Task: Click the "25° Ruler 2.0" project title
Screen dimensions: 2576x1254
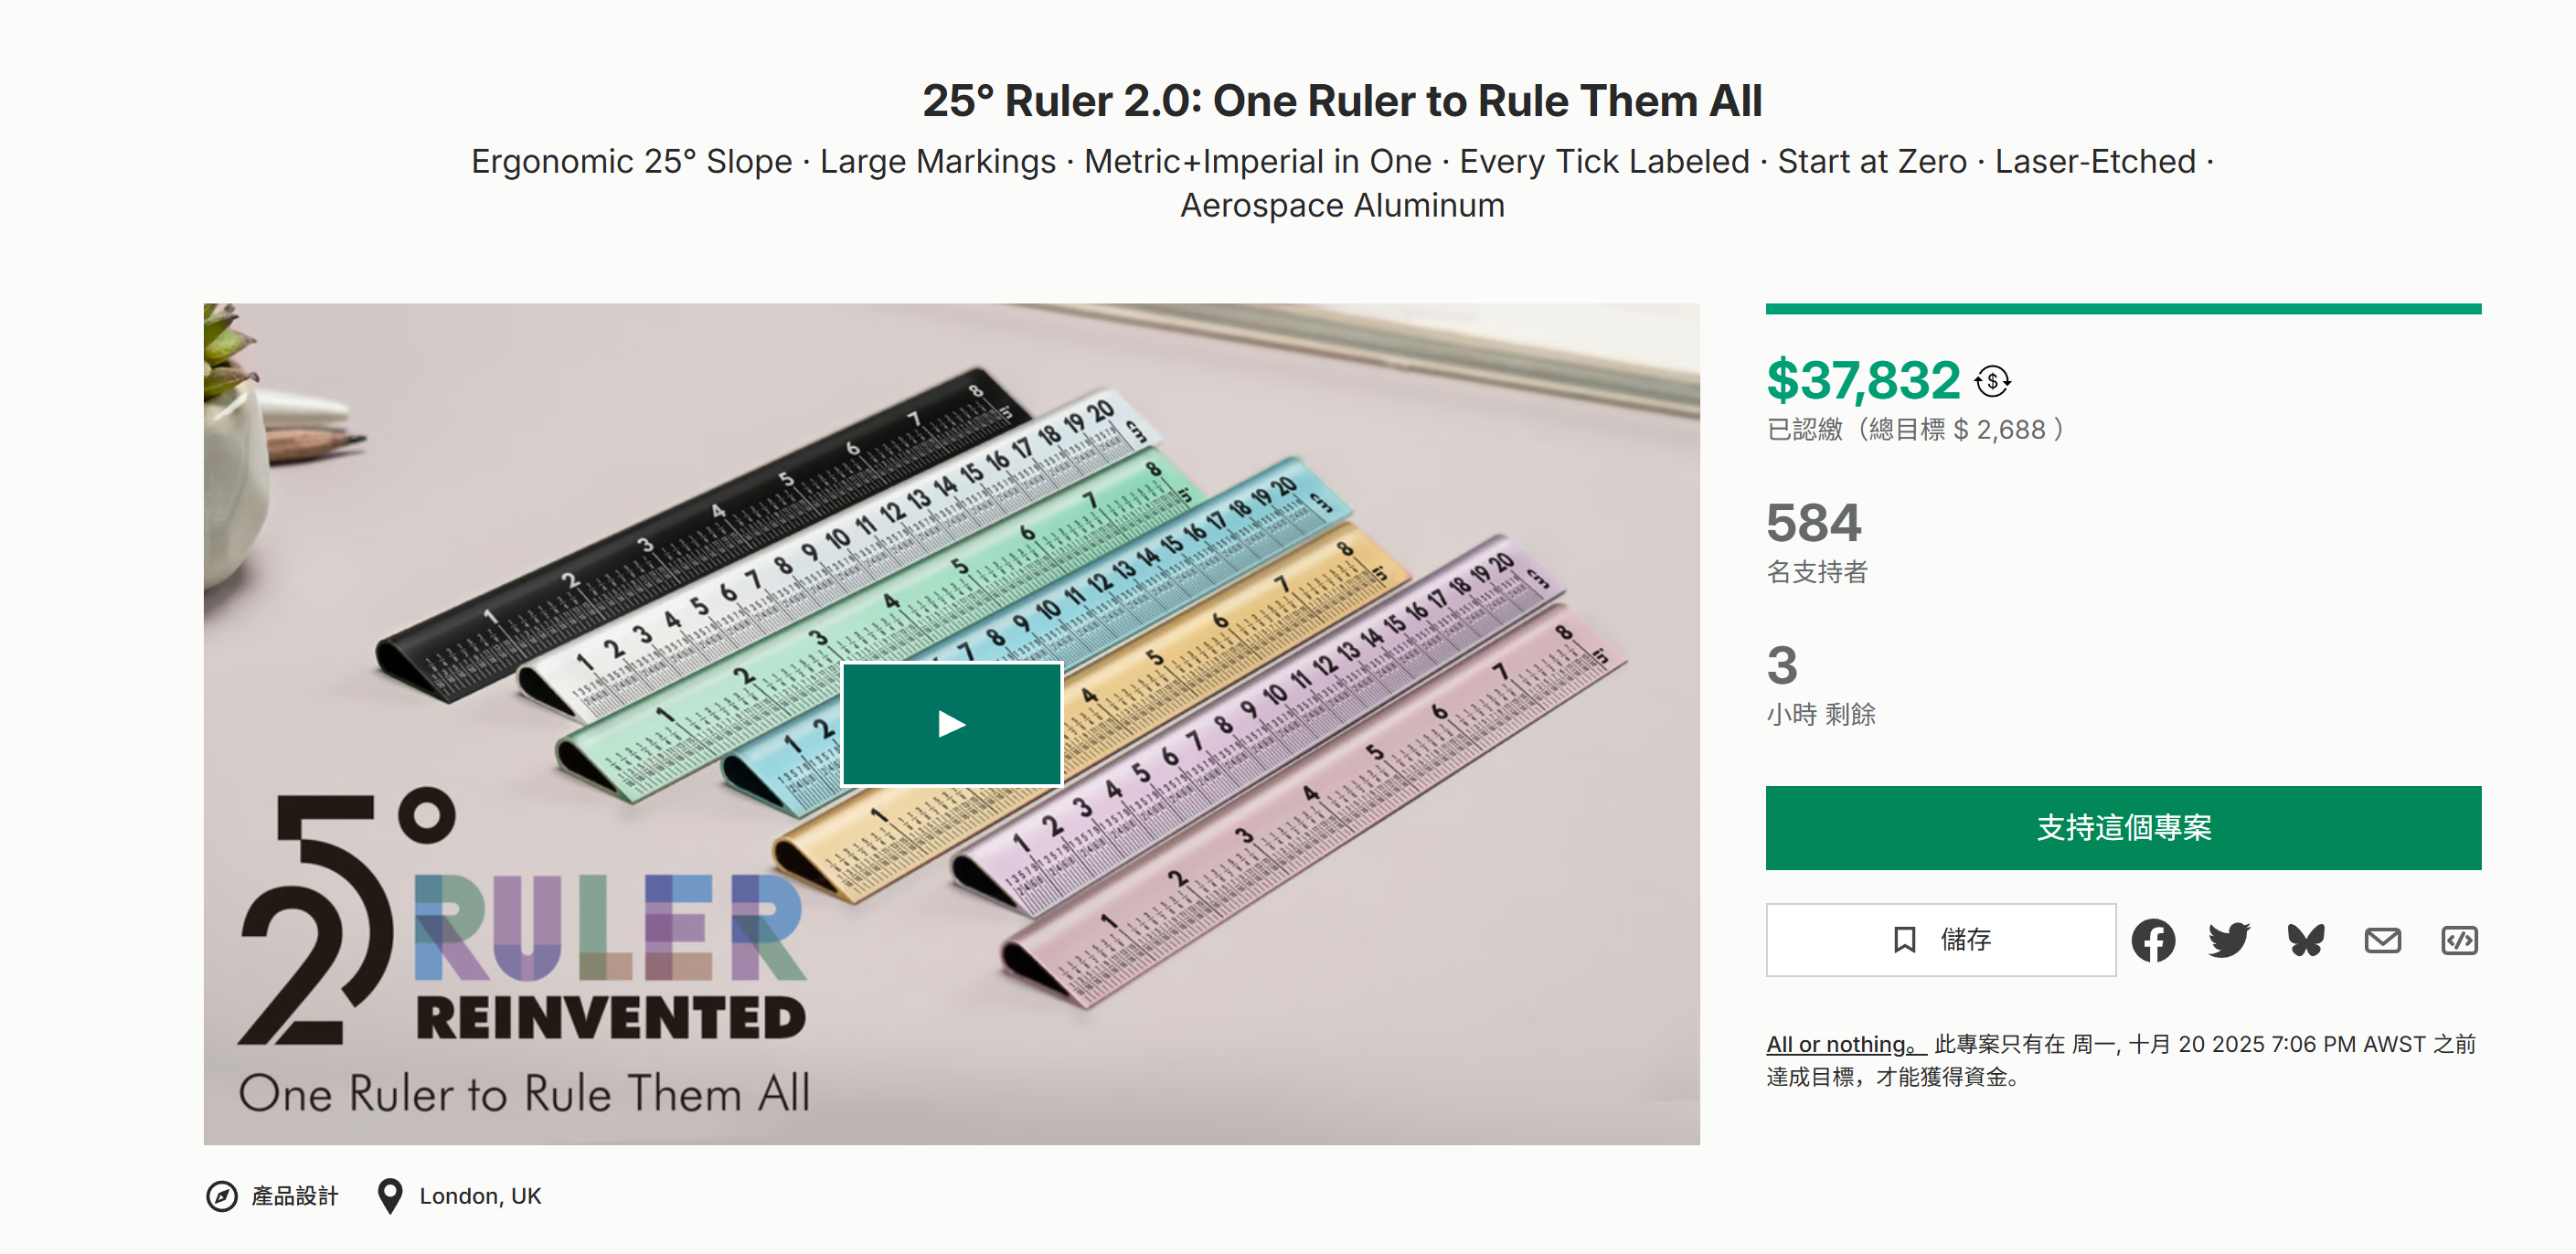Action: pos(1341,101)
